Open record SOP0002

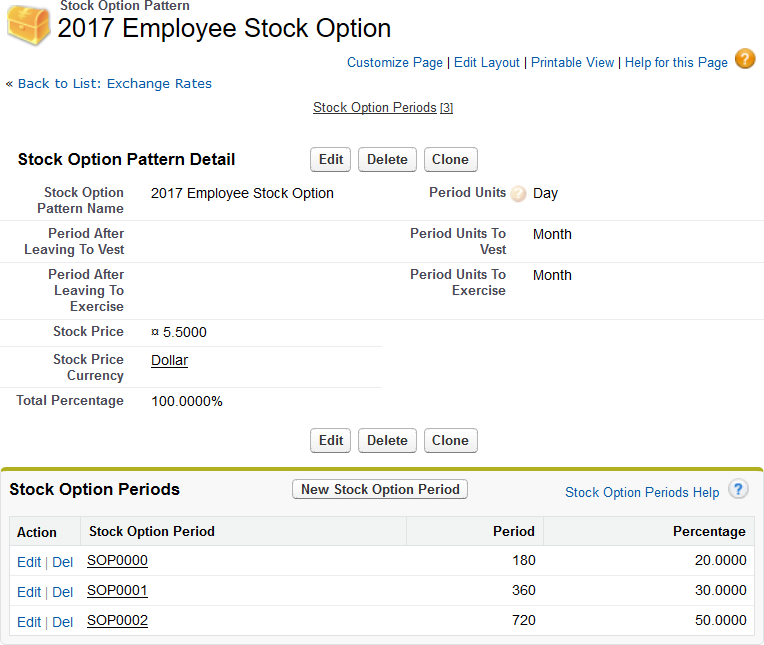coord(117,620)
